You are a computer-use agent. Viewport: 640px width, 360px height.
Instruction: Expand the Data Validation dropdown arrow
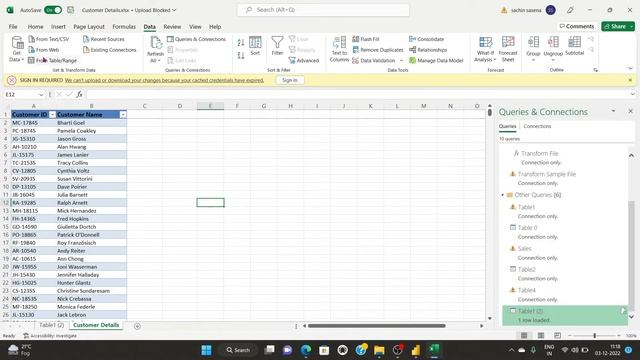coord(401,60)
